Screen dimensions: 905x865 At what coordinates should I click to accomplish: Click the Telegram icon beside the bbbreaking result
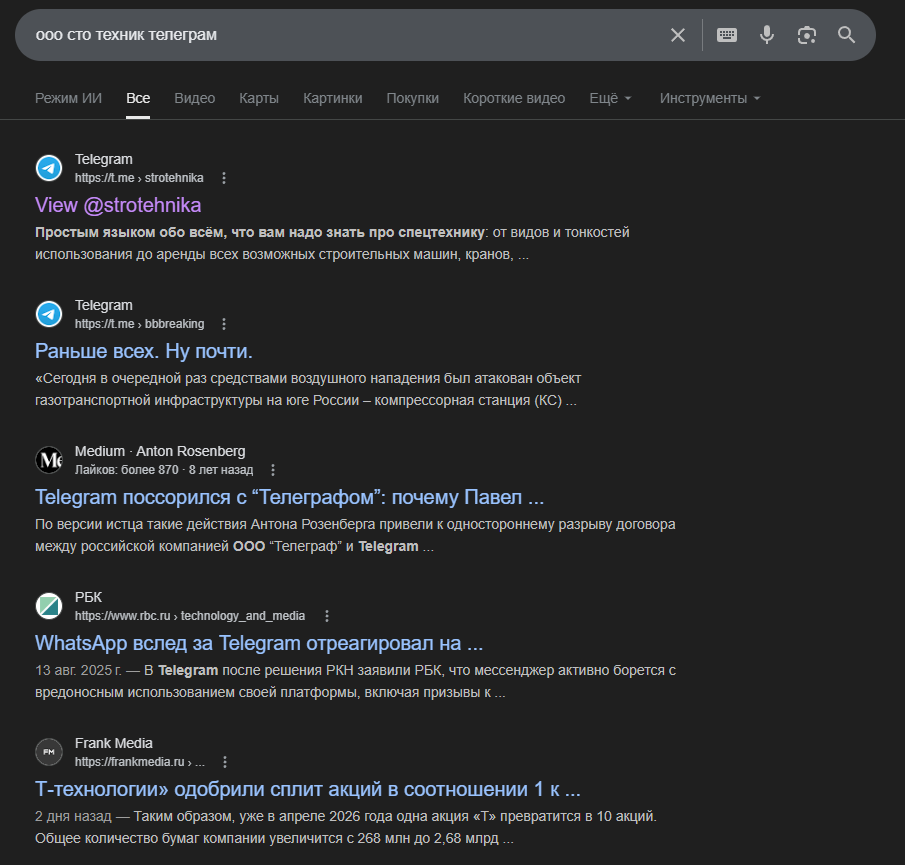(x=49, y=313)
